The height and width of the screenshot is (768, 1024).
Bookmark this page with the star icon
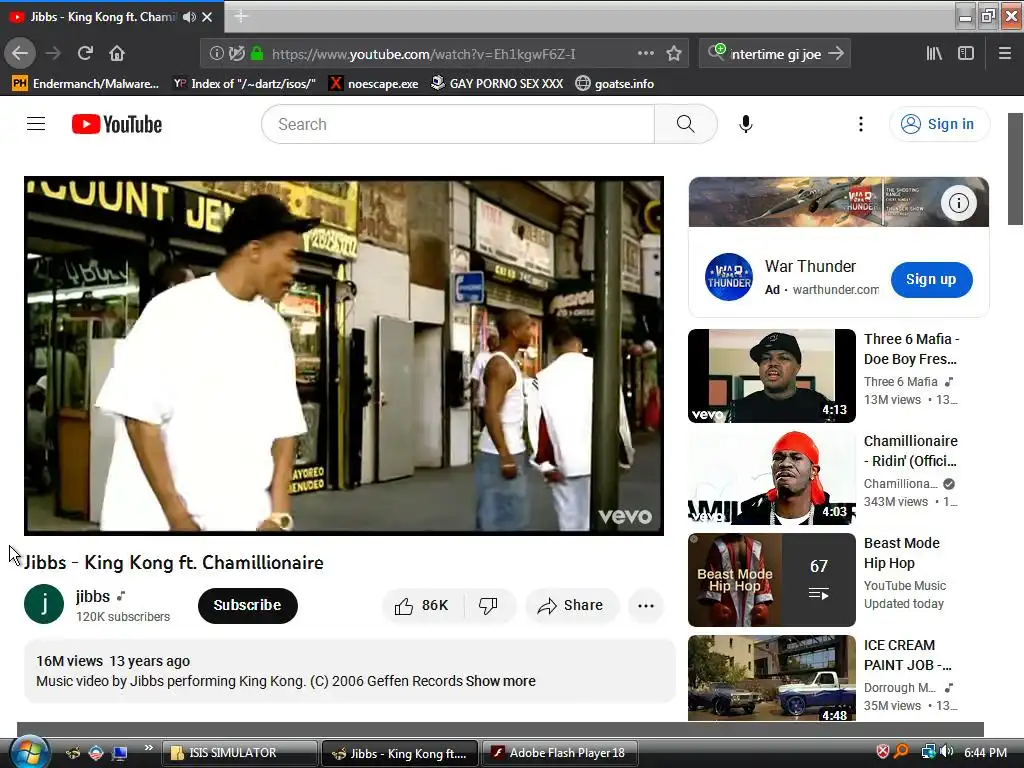pos(674,54)
